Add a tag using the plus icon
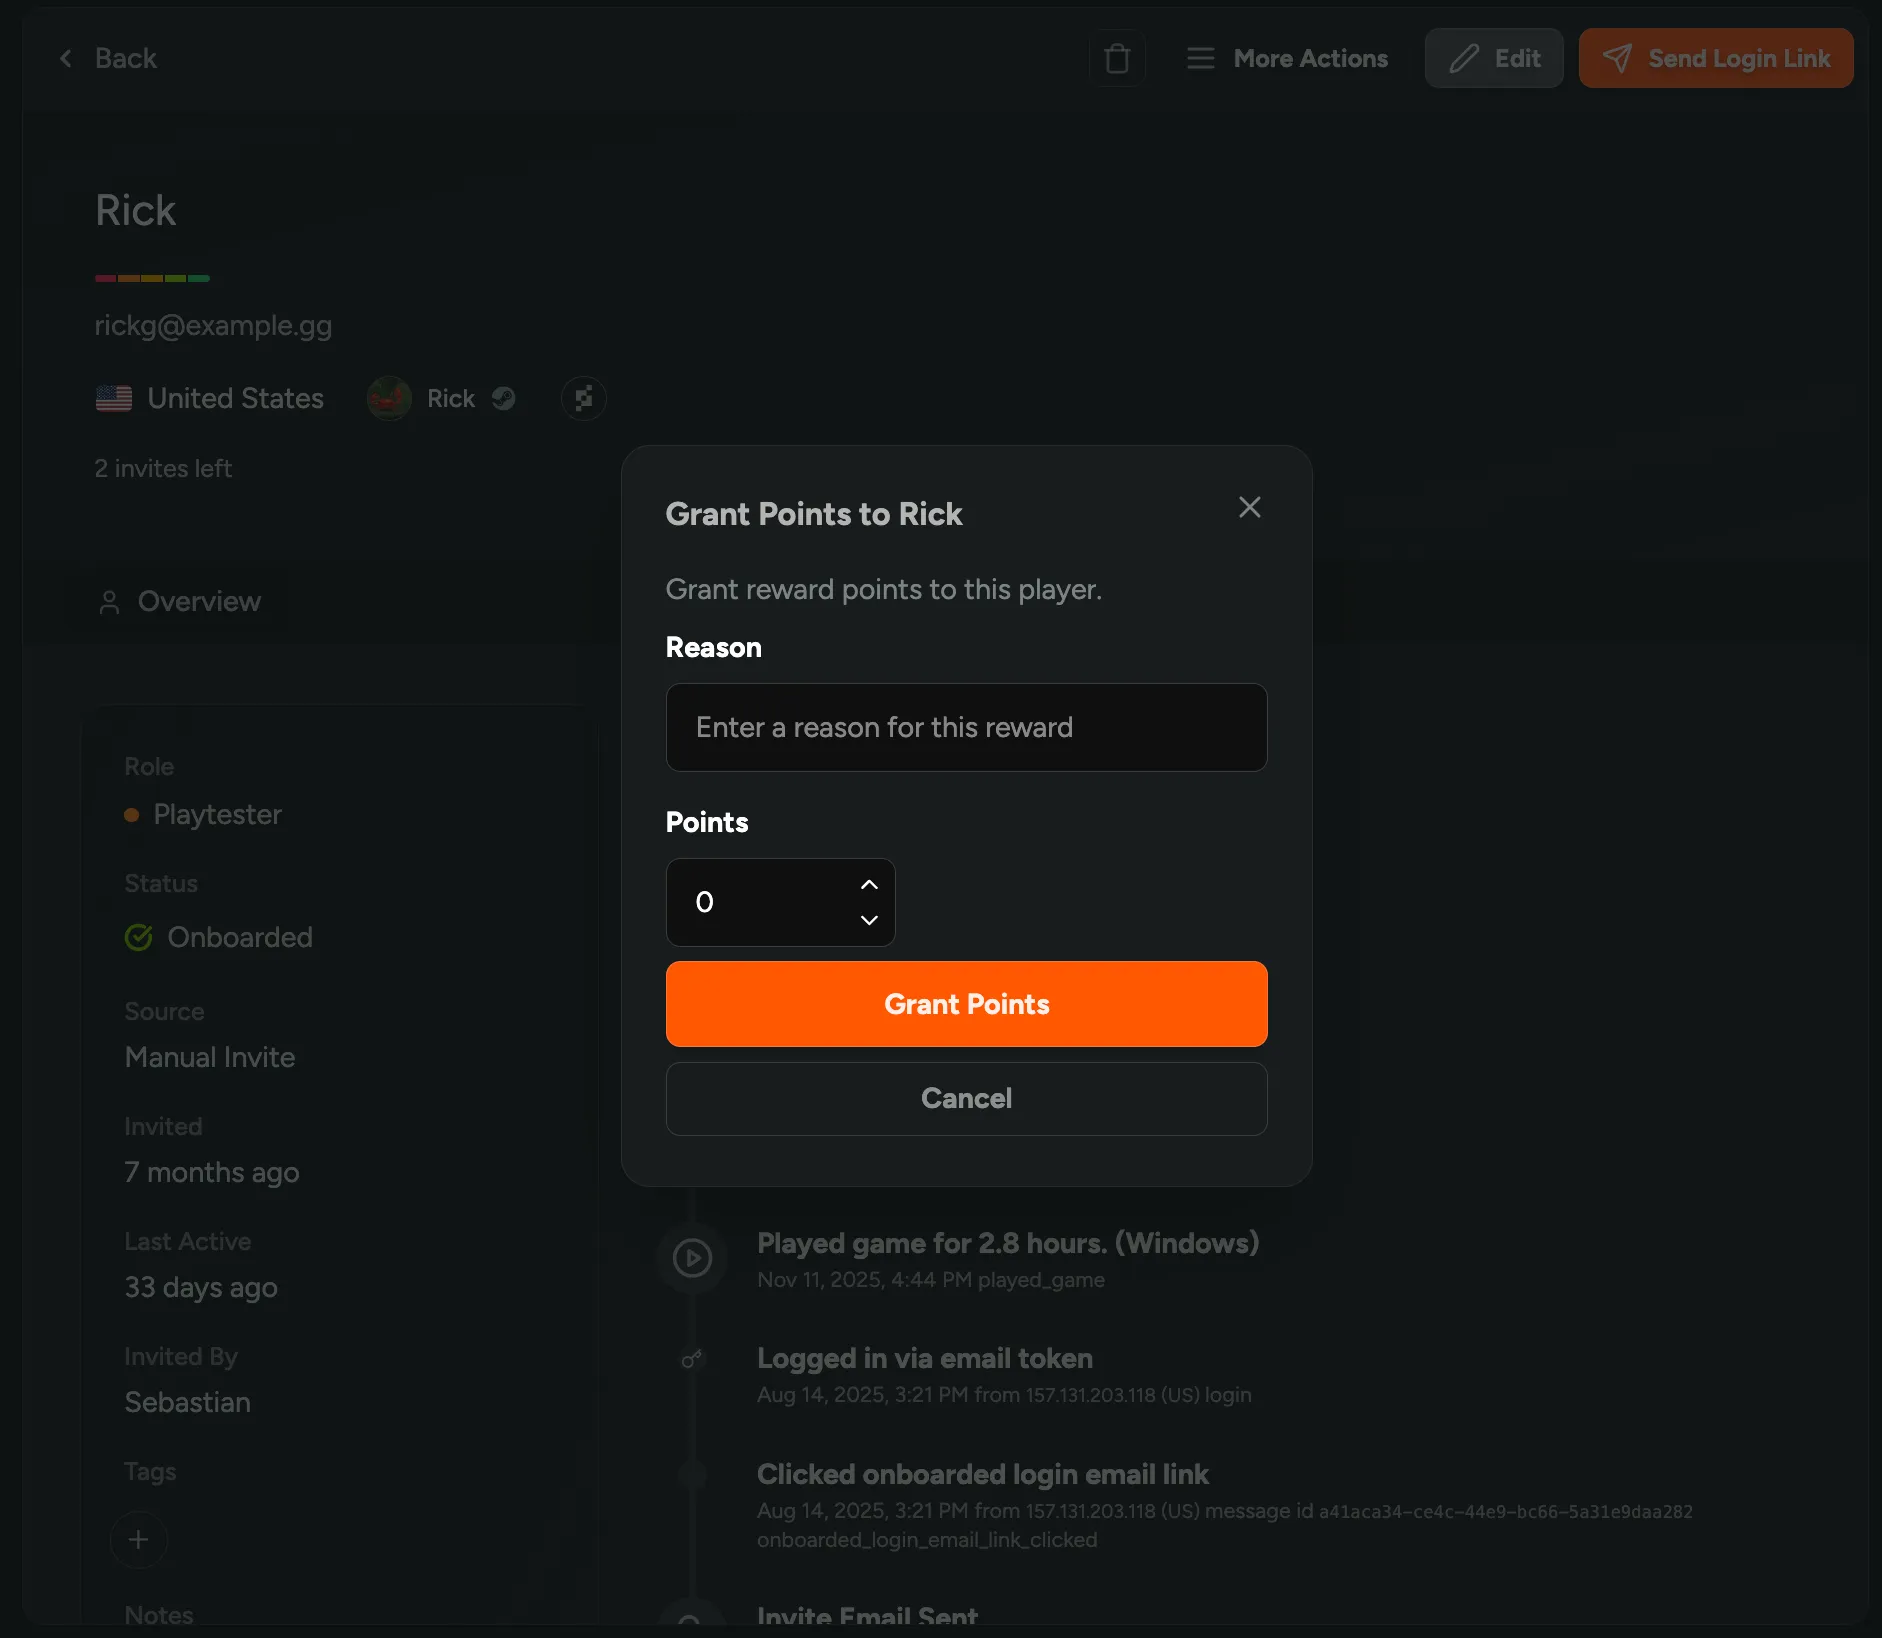 tap(138, 1540)
